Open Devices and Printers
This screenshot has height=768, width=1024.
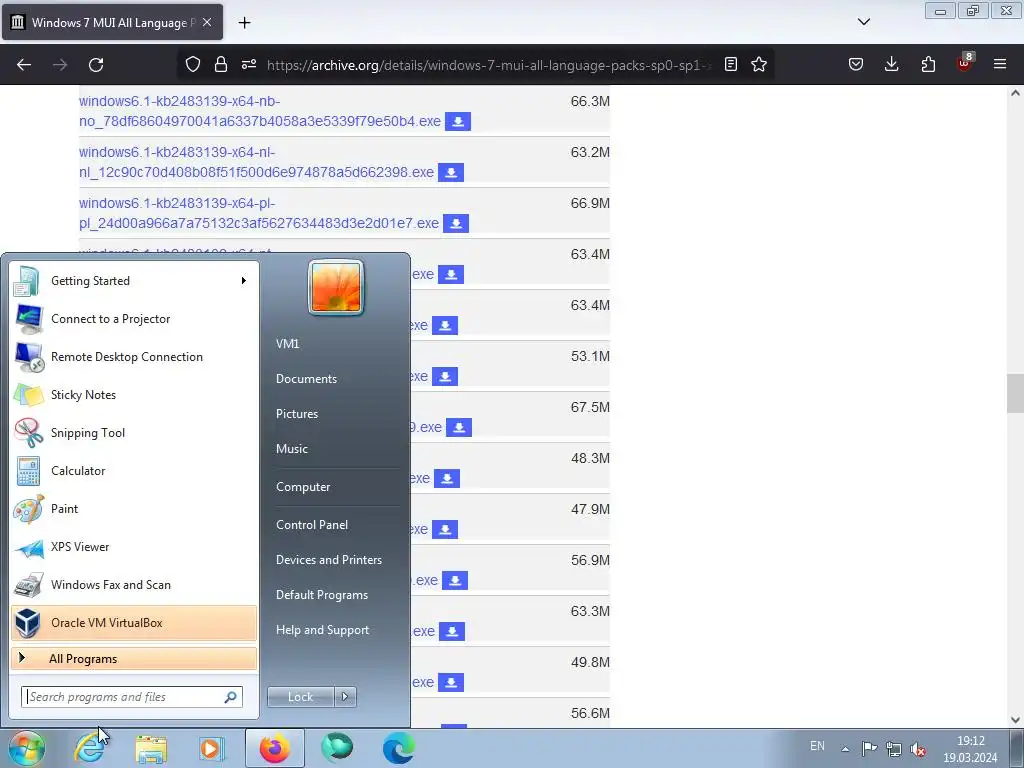pyautogui.click(x=328, y=560)
